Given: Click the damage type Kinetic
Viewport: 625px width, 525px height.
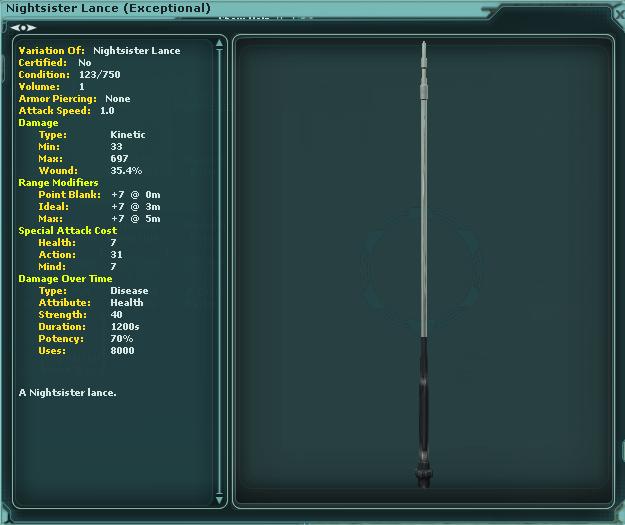Looking at the screenshot, I should tap(128, 135).
